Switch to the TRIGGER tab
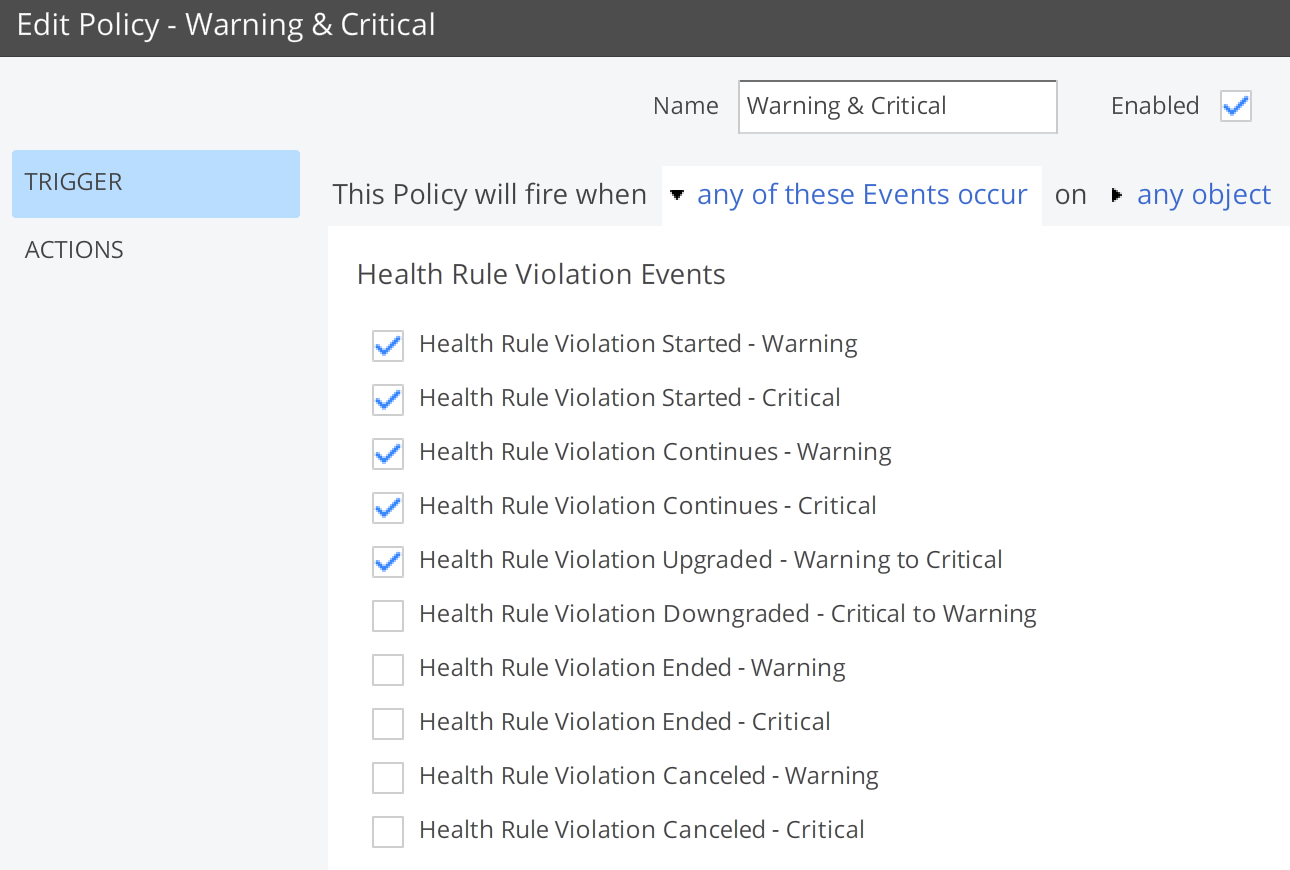Image resolution: width=1290 pixels, height=870 pixels. pos(156,183)
